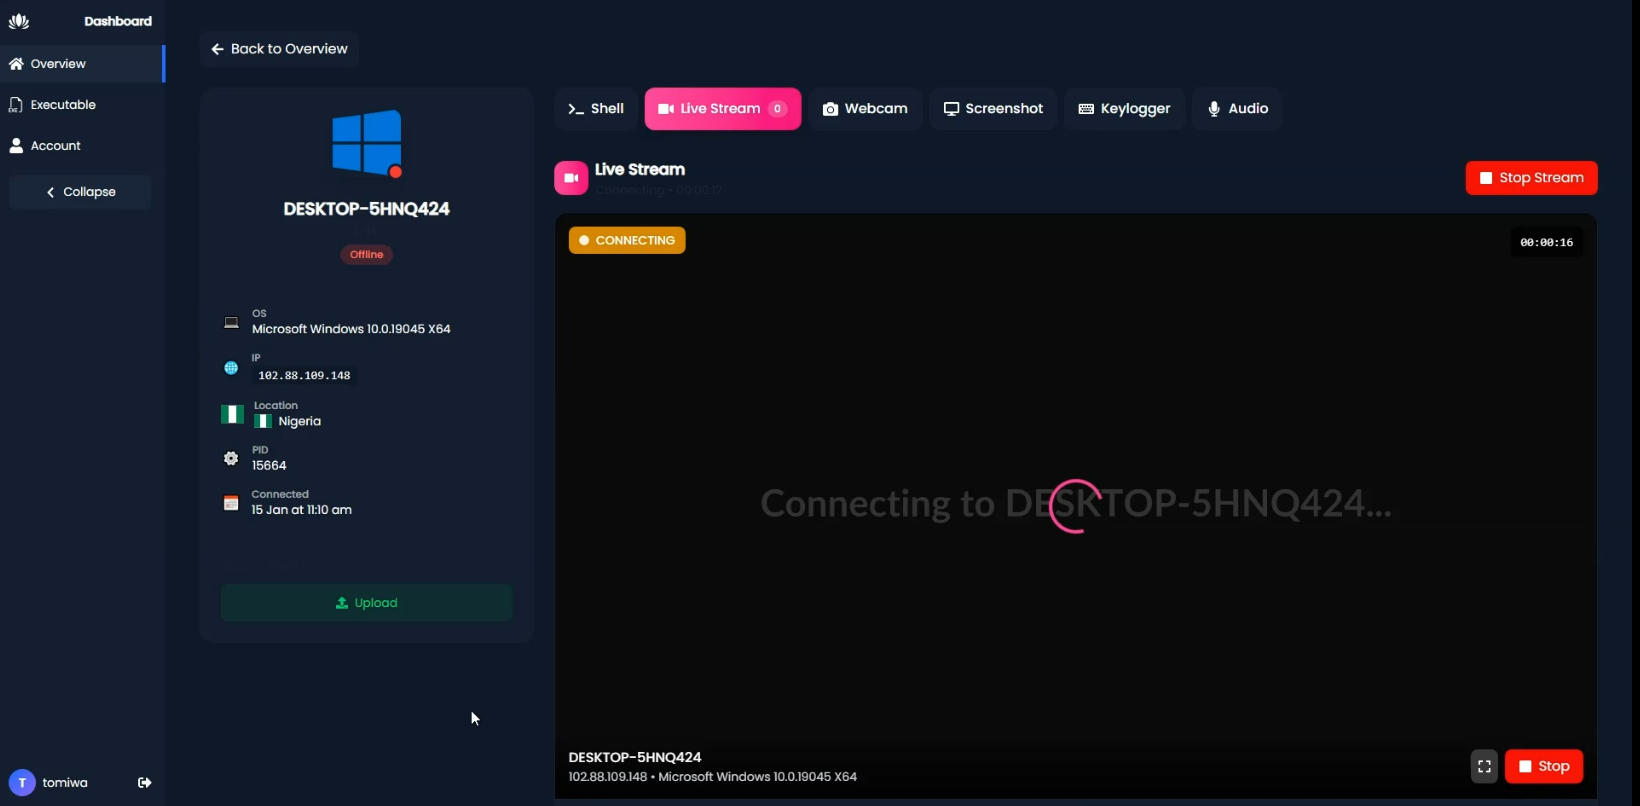Click the Live Stream camera icon header
This screenshot has width=1640, height=806.
pos(571,178)
